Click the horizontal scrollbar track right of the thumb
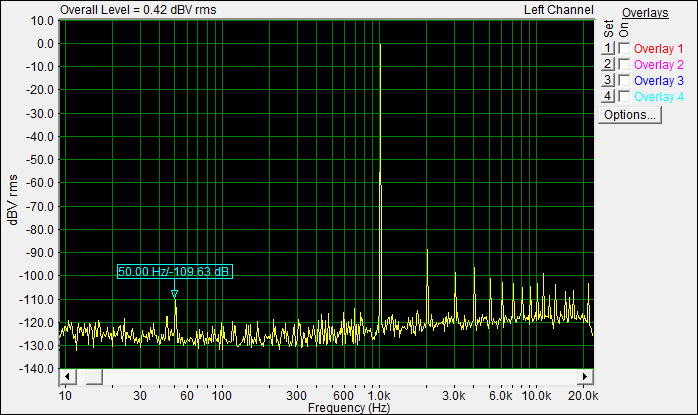The image size is (698, 415). point(340,377)
